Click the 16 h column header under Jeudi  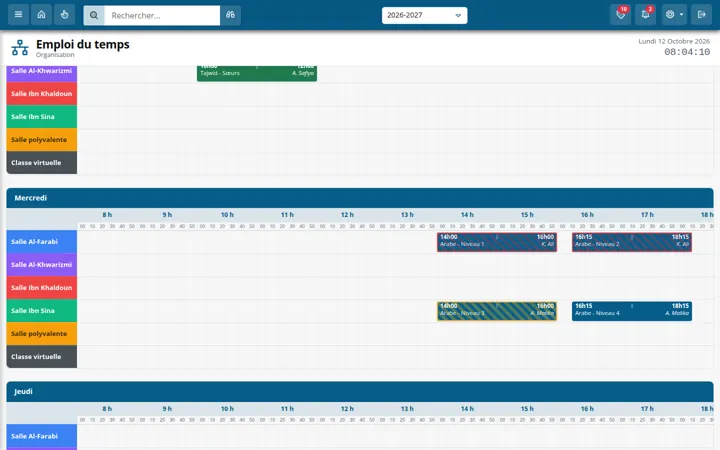click(587, 408)
